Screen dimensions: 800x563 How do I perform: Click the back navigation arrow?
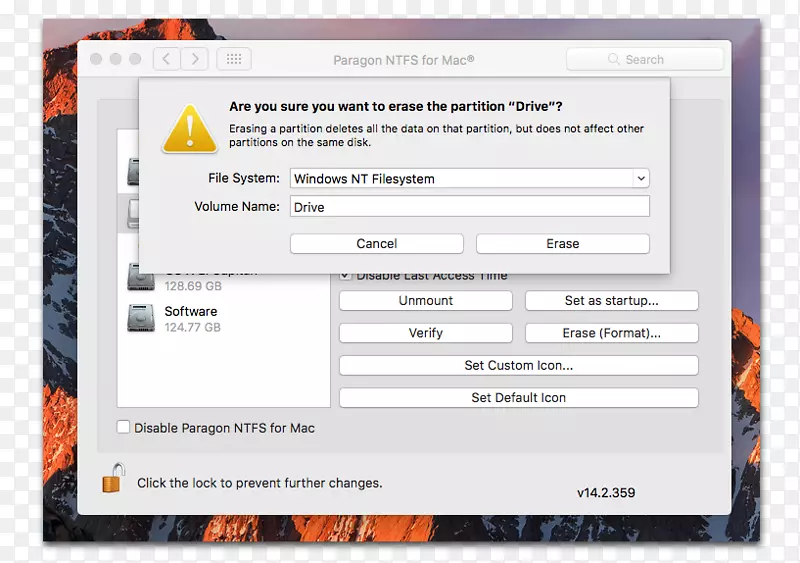[x=166, y=59]
